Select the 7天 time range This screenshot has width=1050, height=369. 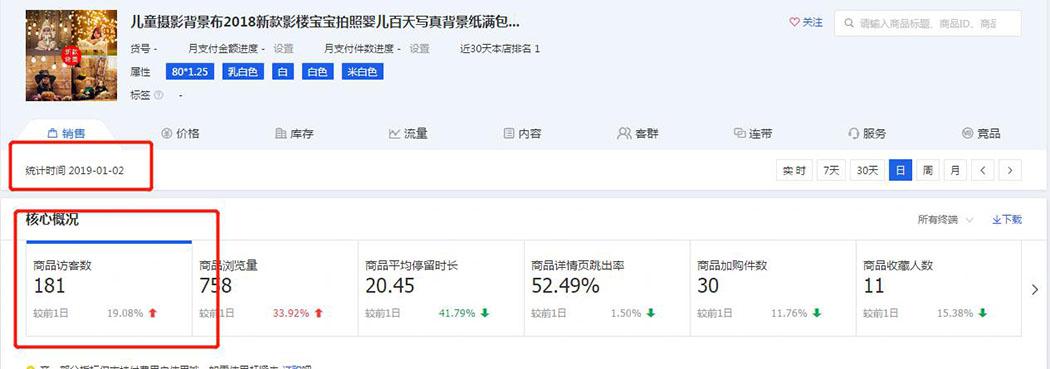click(831, 170)
